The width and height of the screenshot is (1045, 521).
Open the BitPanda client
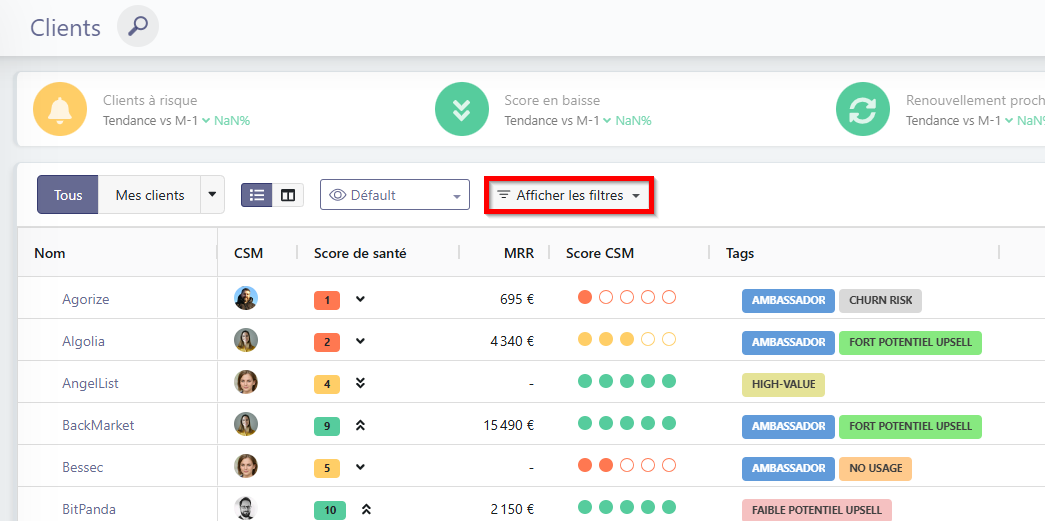coord(87,509)
